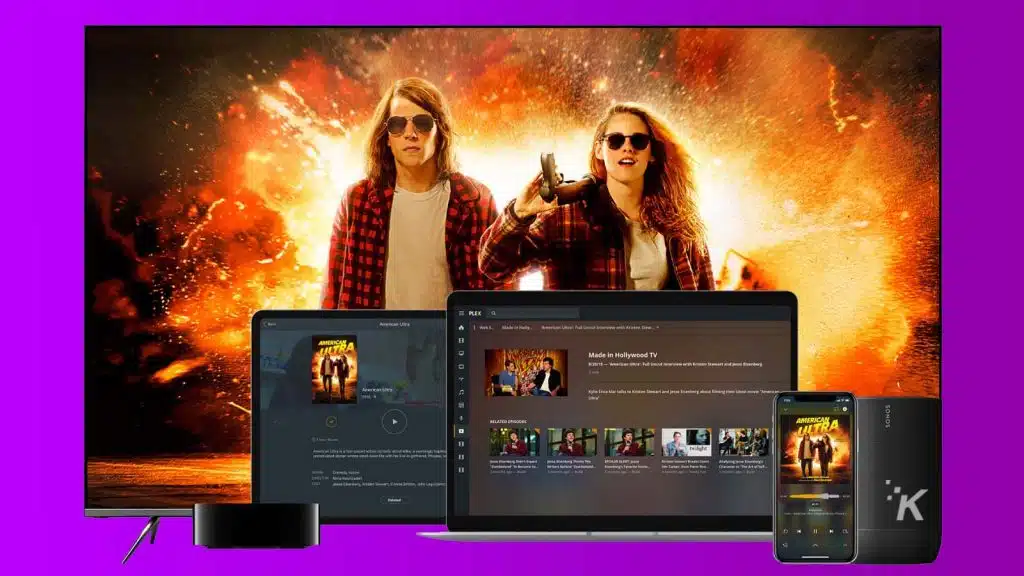Open the main interview episode thumbnail
1024x576 pixels.
point(526,372)
